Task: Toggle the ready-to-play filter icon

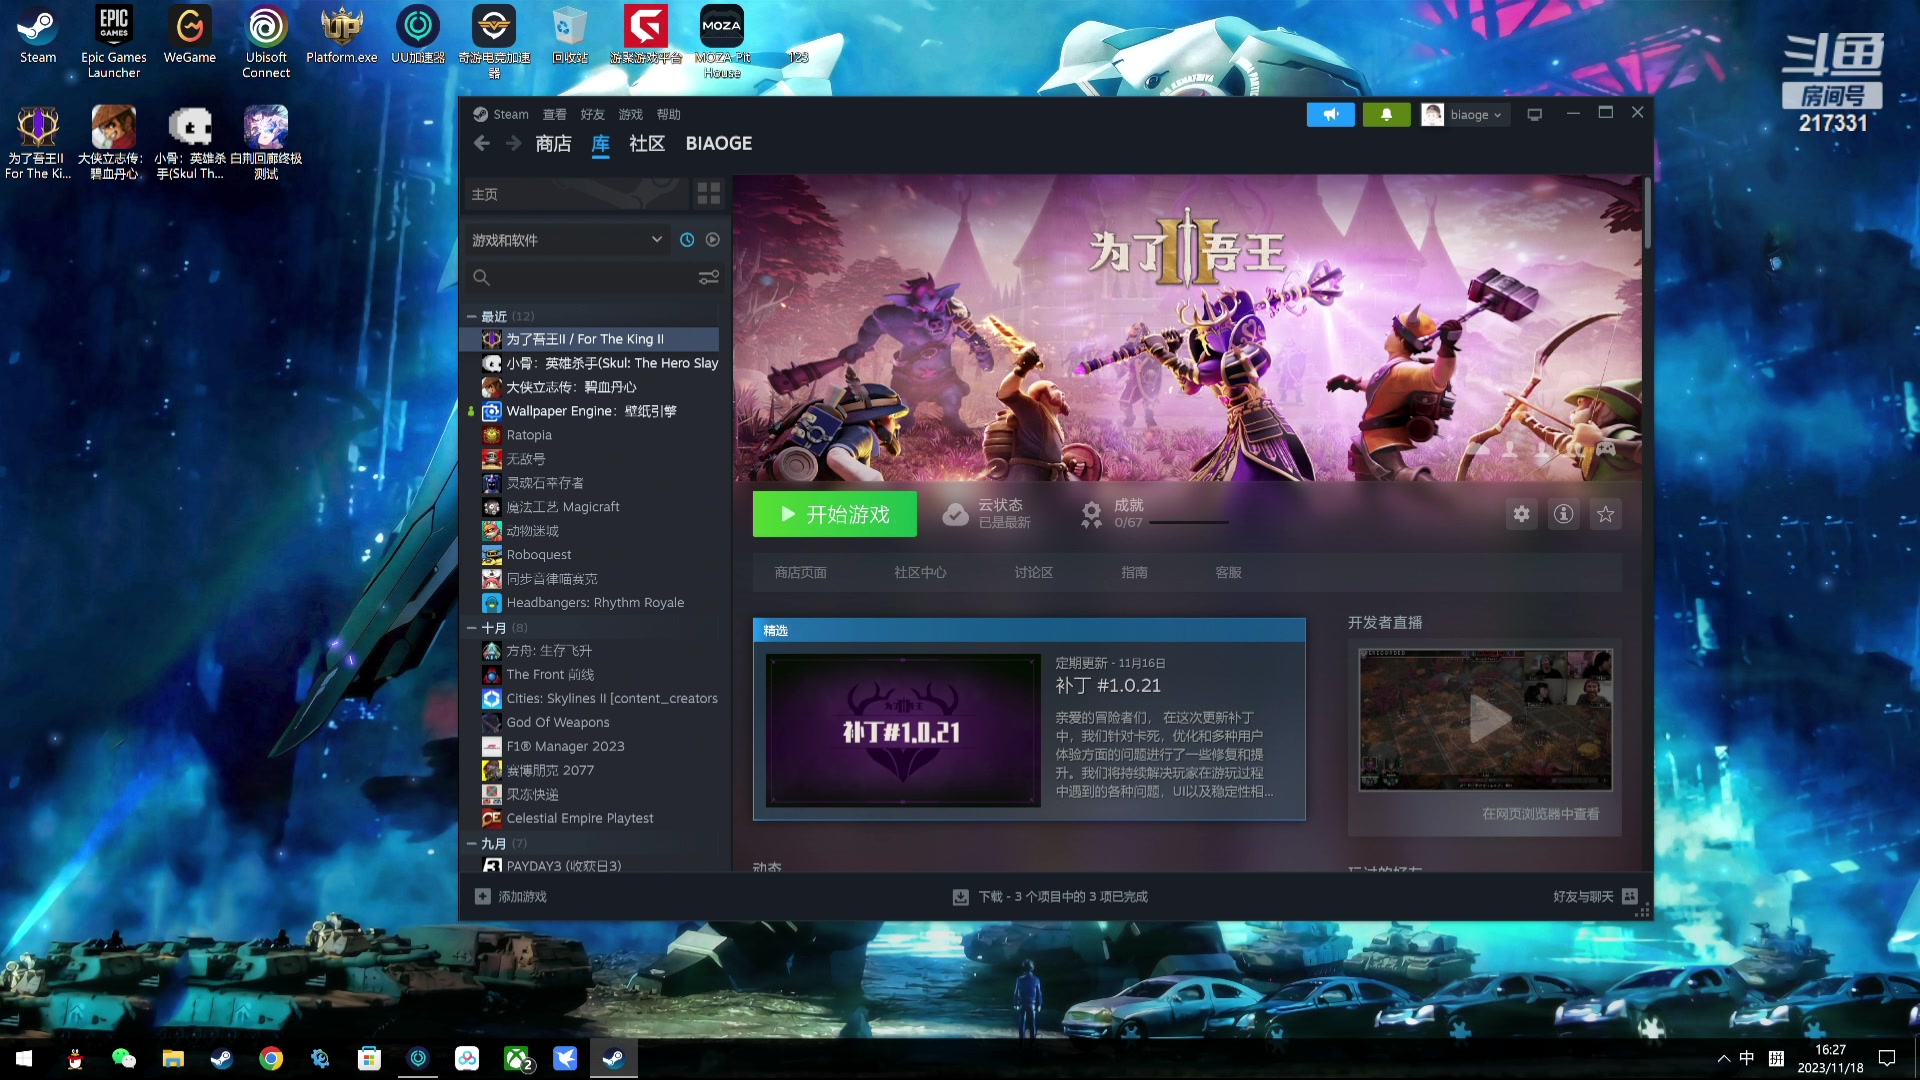Action: [x=712, y=240]
